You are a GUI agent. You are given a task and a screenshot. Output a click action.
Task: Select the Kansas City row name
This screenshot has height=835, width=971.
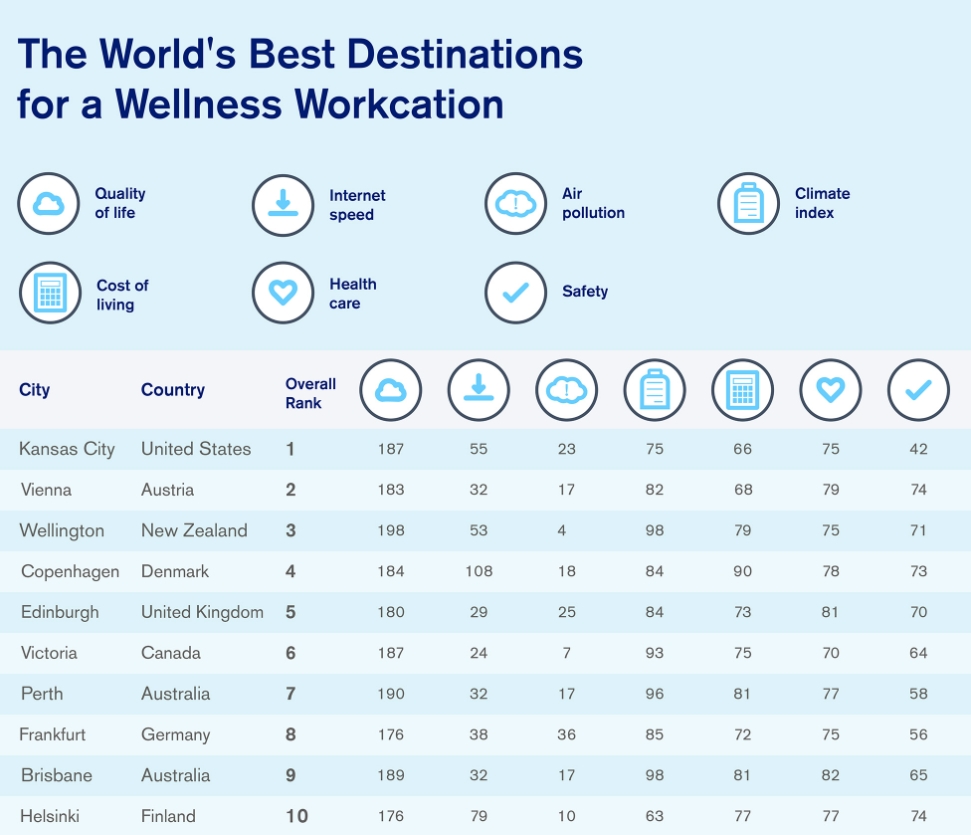[67, 449]
